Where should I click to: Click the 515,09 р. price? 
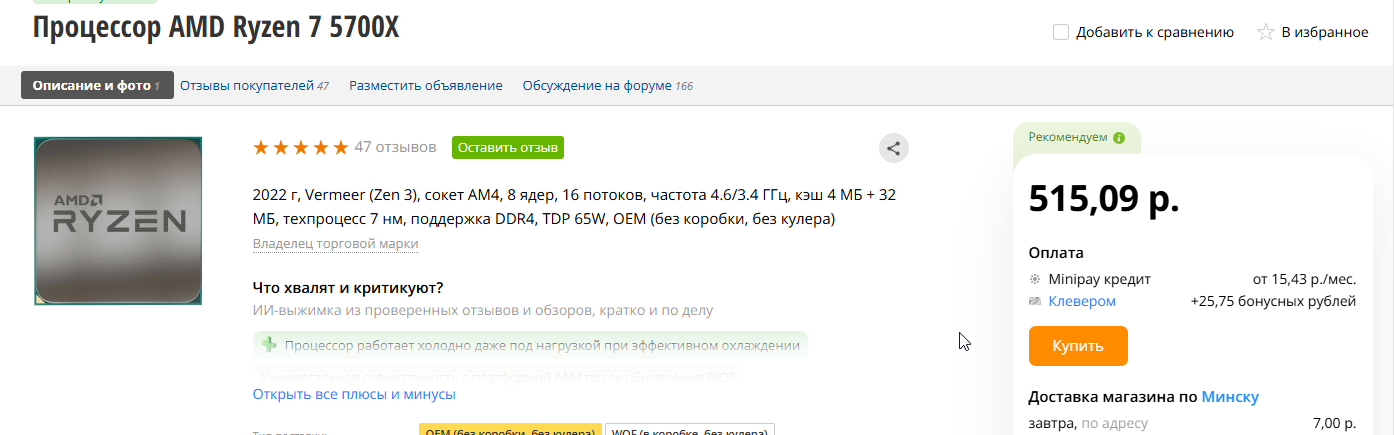coord(1104,199)
